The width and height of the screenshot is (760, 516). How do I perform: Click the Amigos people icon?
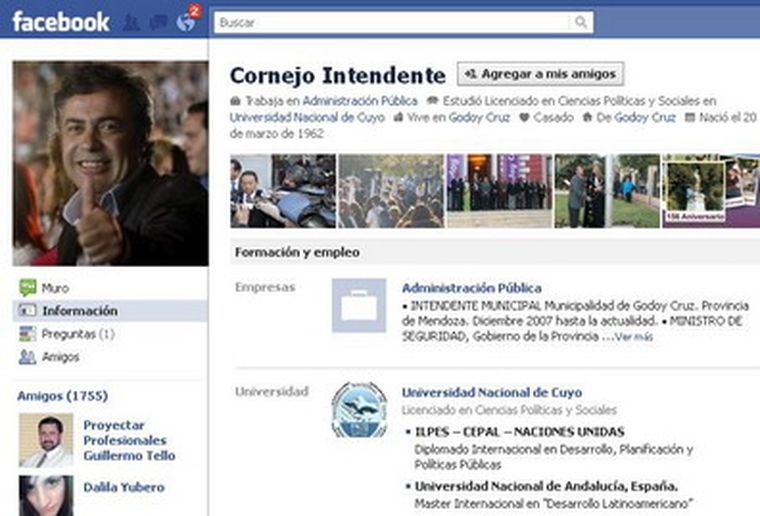[x=27, y=357]
